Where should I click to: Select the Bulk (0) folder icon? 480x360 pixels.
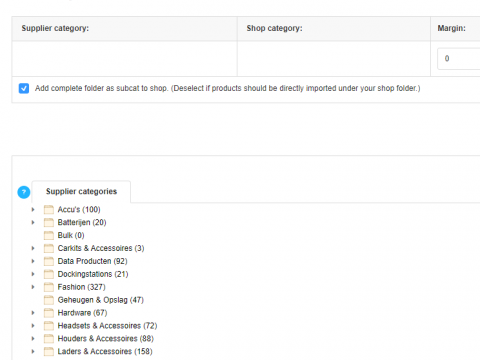click(x=49, y=235)
